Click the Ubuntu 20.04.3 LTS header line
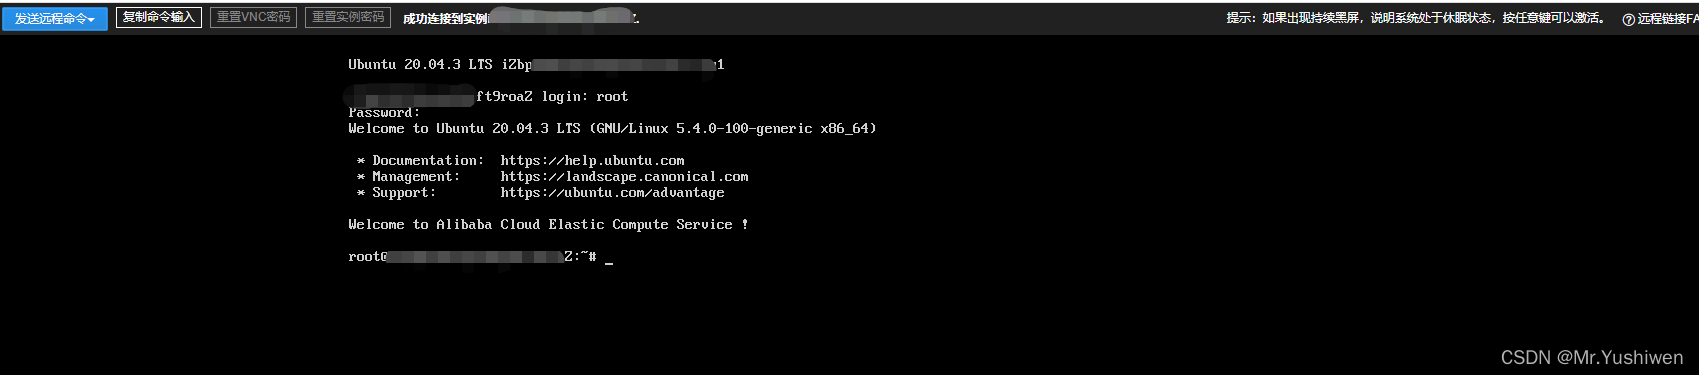Screen dimensions: 1699x375 [536, 64]
